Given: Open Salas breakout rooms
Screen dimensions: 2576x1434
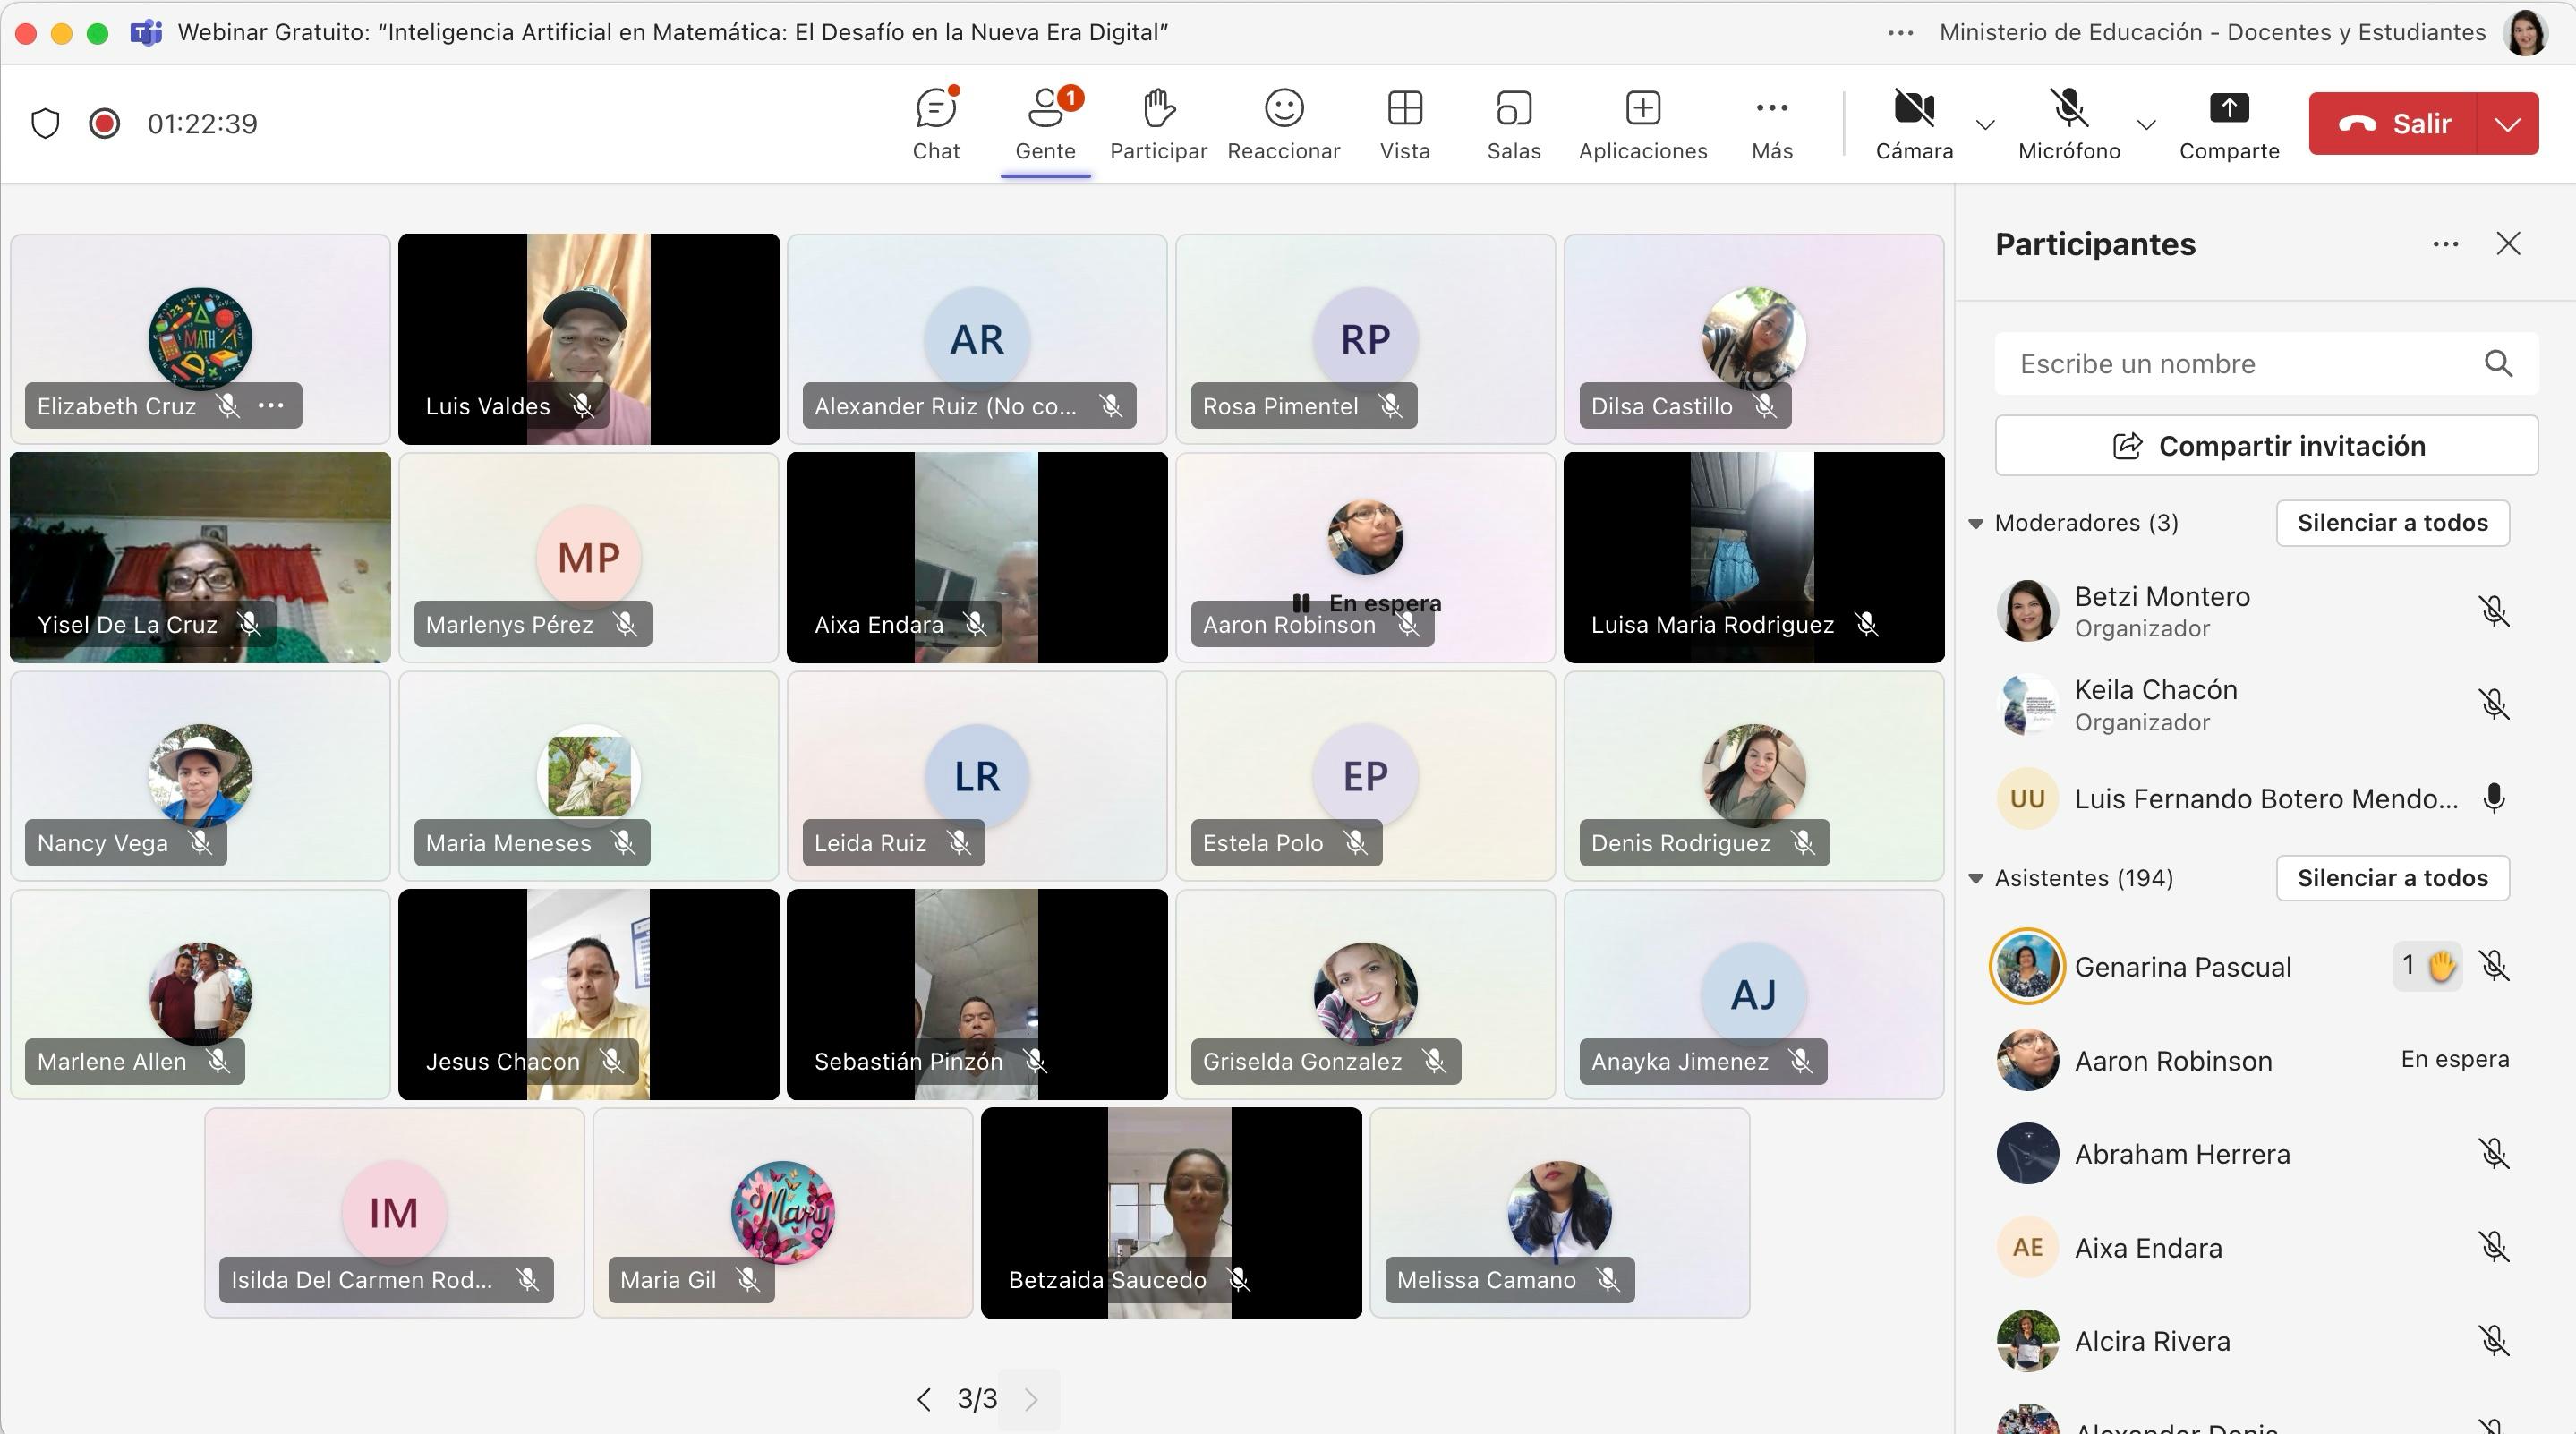Looking at the screenshot, I should tap(1513, 124).
